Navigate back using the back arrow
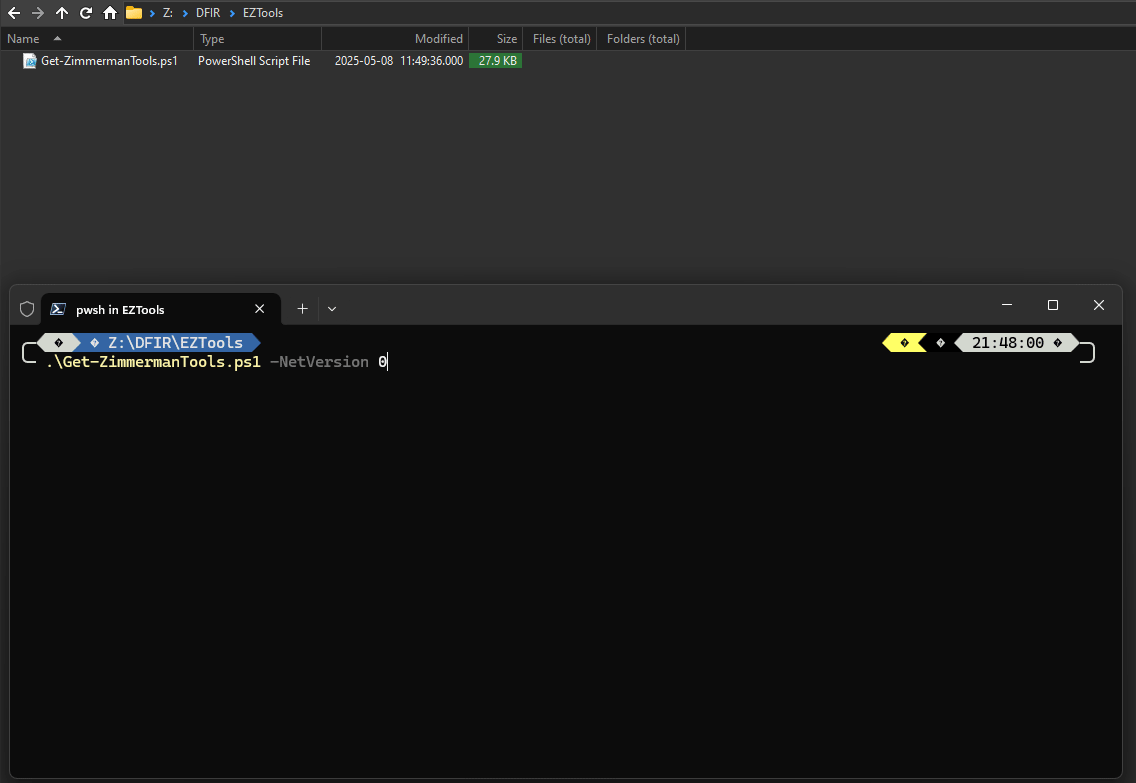 (x=13, y=13)
